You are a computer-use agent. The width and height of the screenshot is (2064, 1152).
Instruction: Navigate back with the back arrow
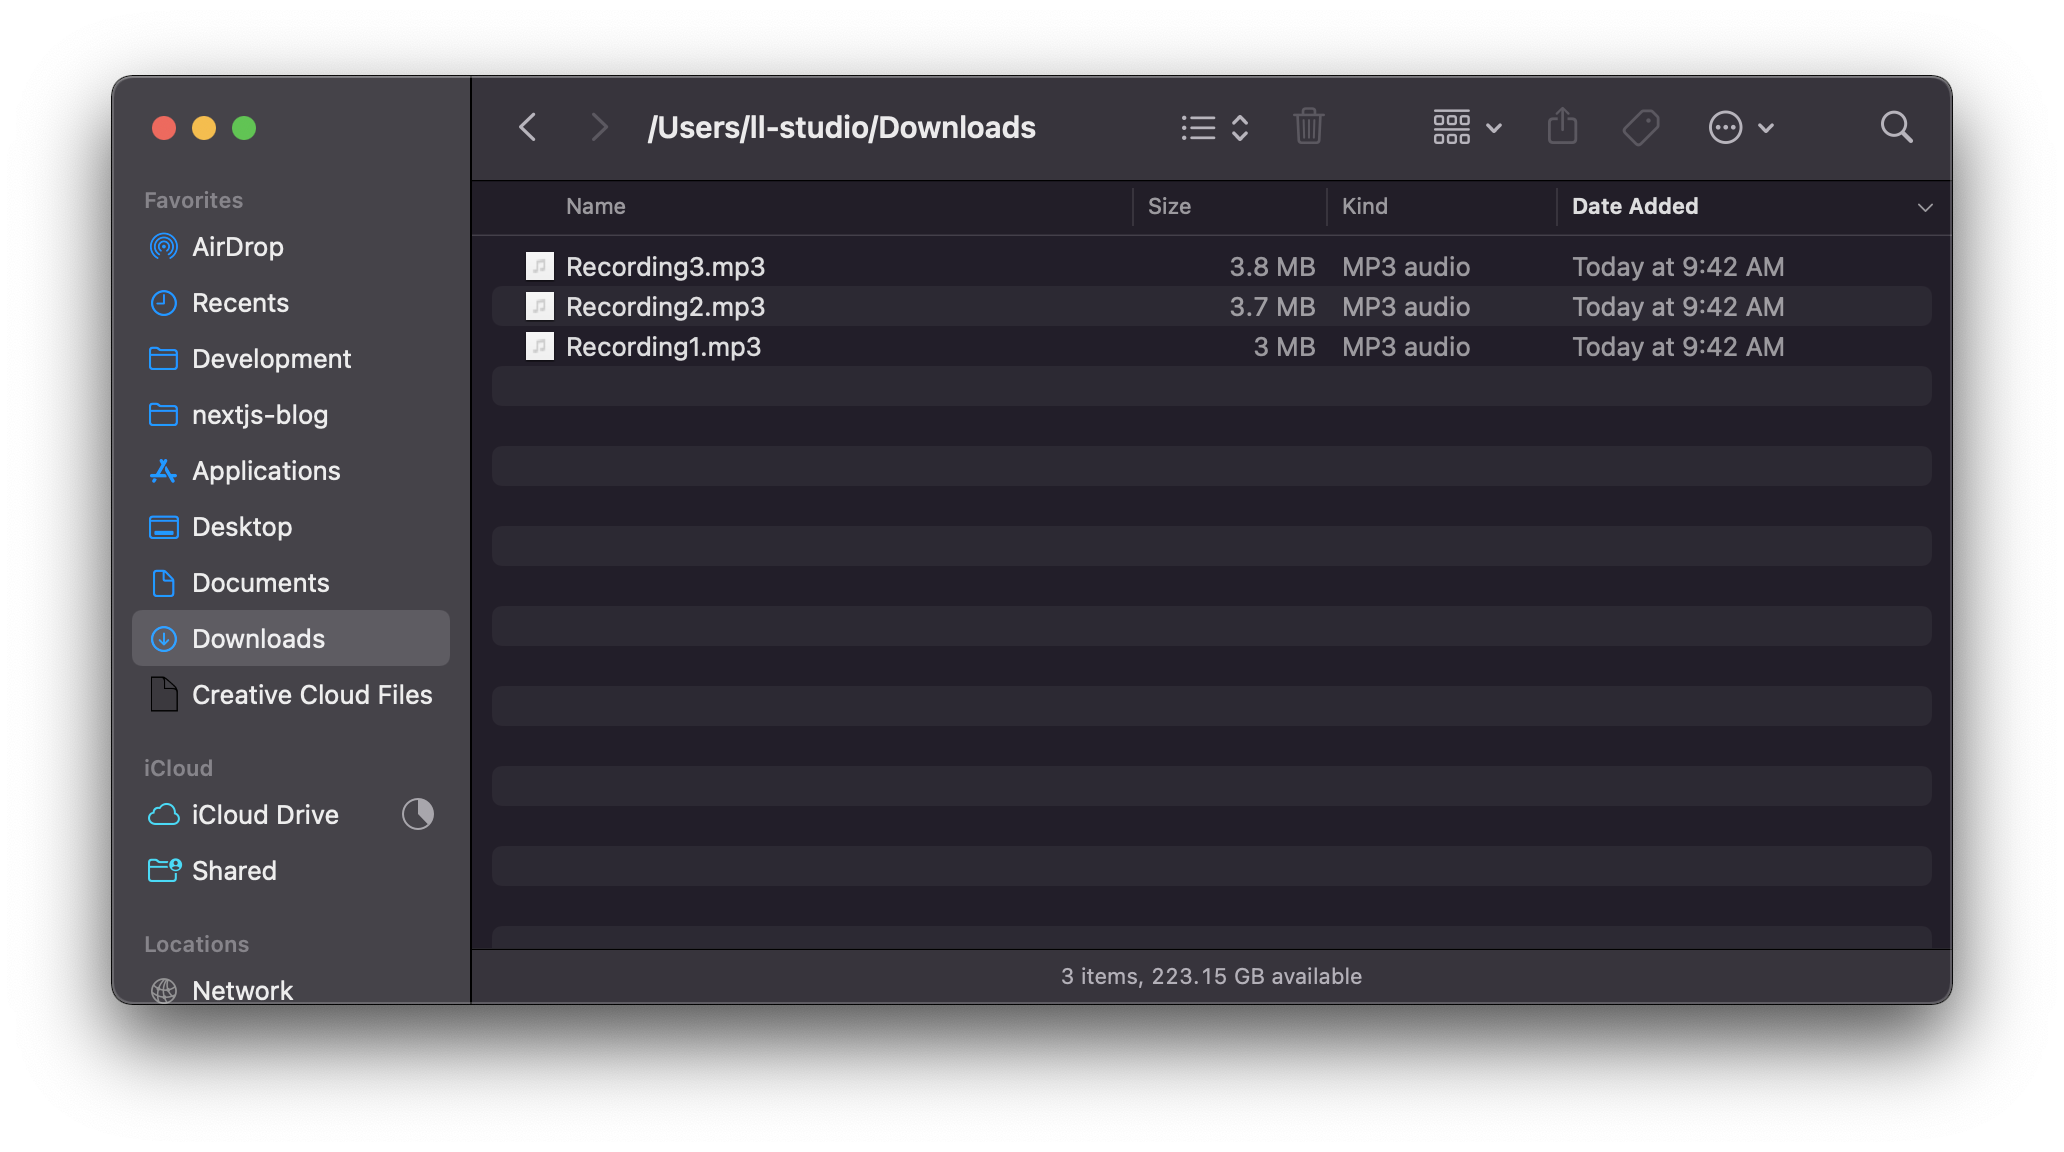point(527,127)
